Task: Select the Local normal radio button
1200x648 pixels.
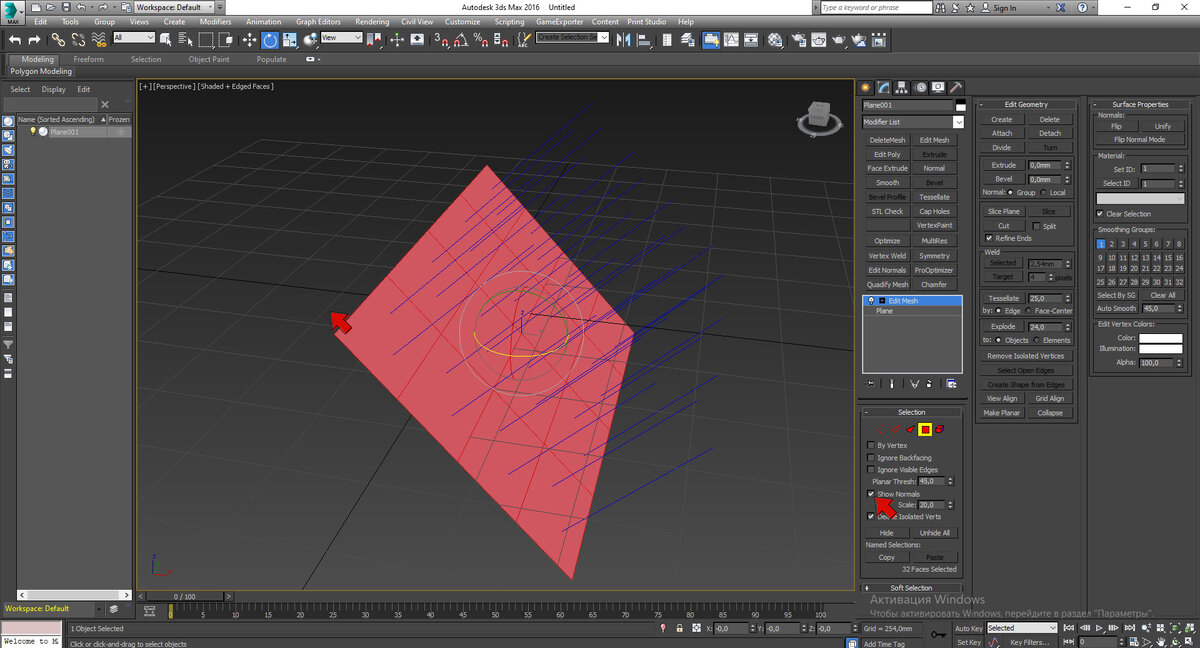Action: tap(1043, 192)
